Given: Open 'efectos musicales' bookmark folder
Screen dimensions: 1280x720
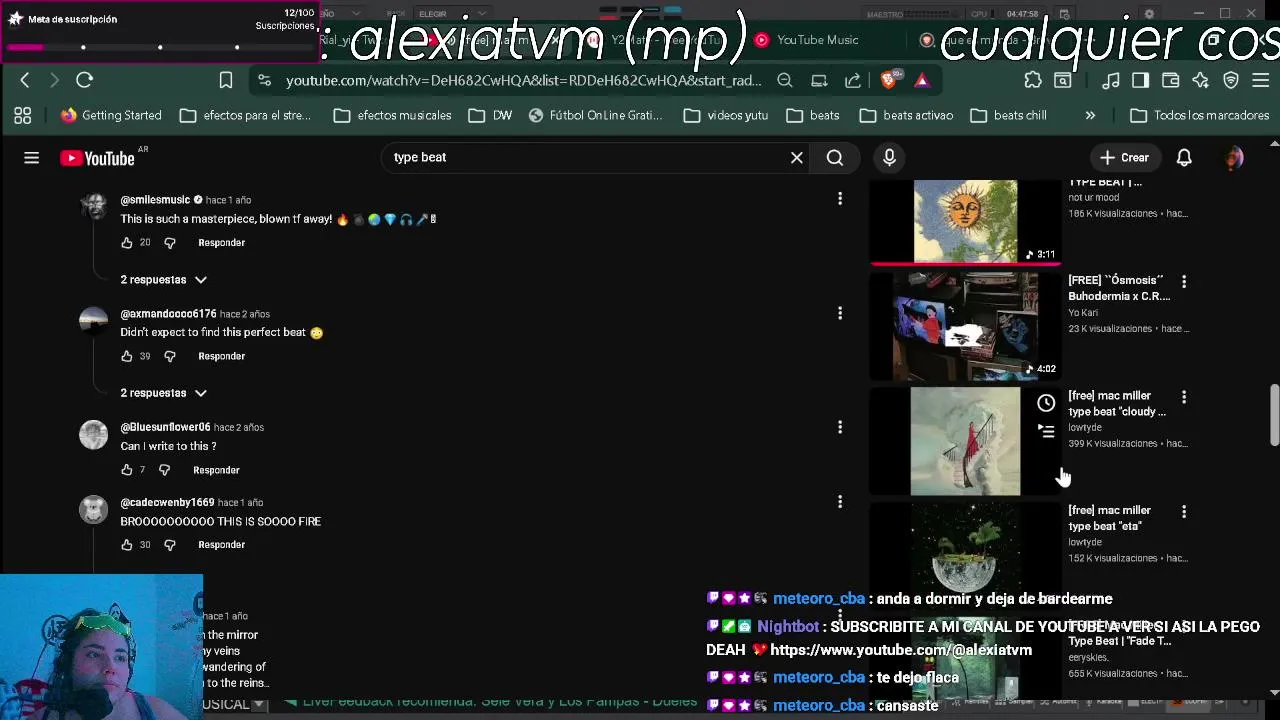Looking at the screenshot, I should click(393, 115).
